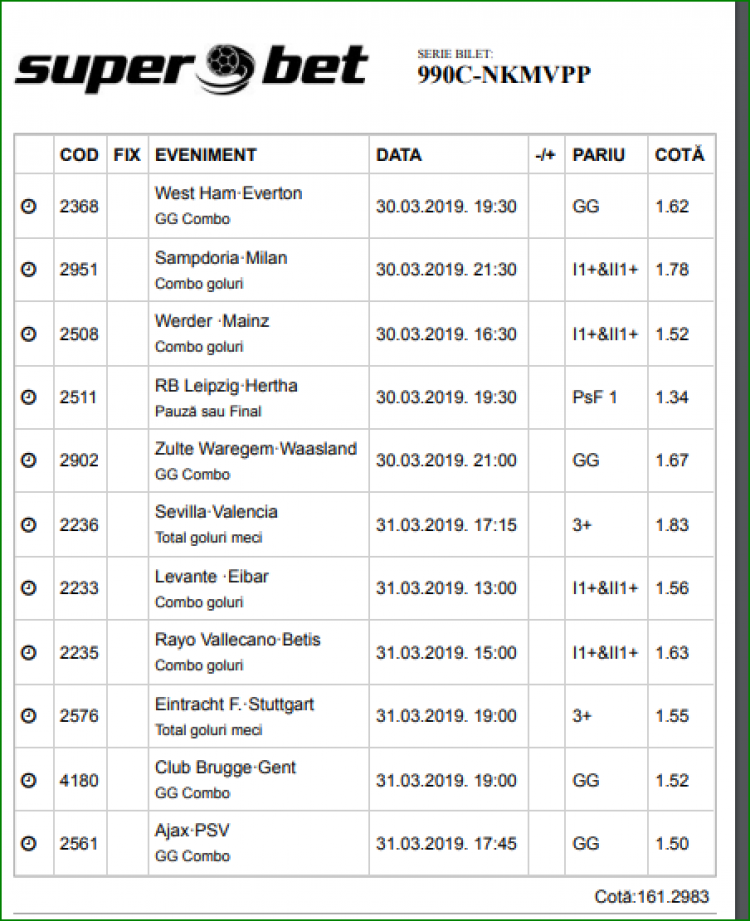Click the clock icon beside West Ham-Everton
This screenshot has height=921, width=750.
click(29, 206)
